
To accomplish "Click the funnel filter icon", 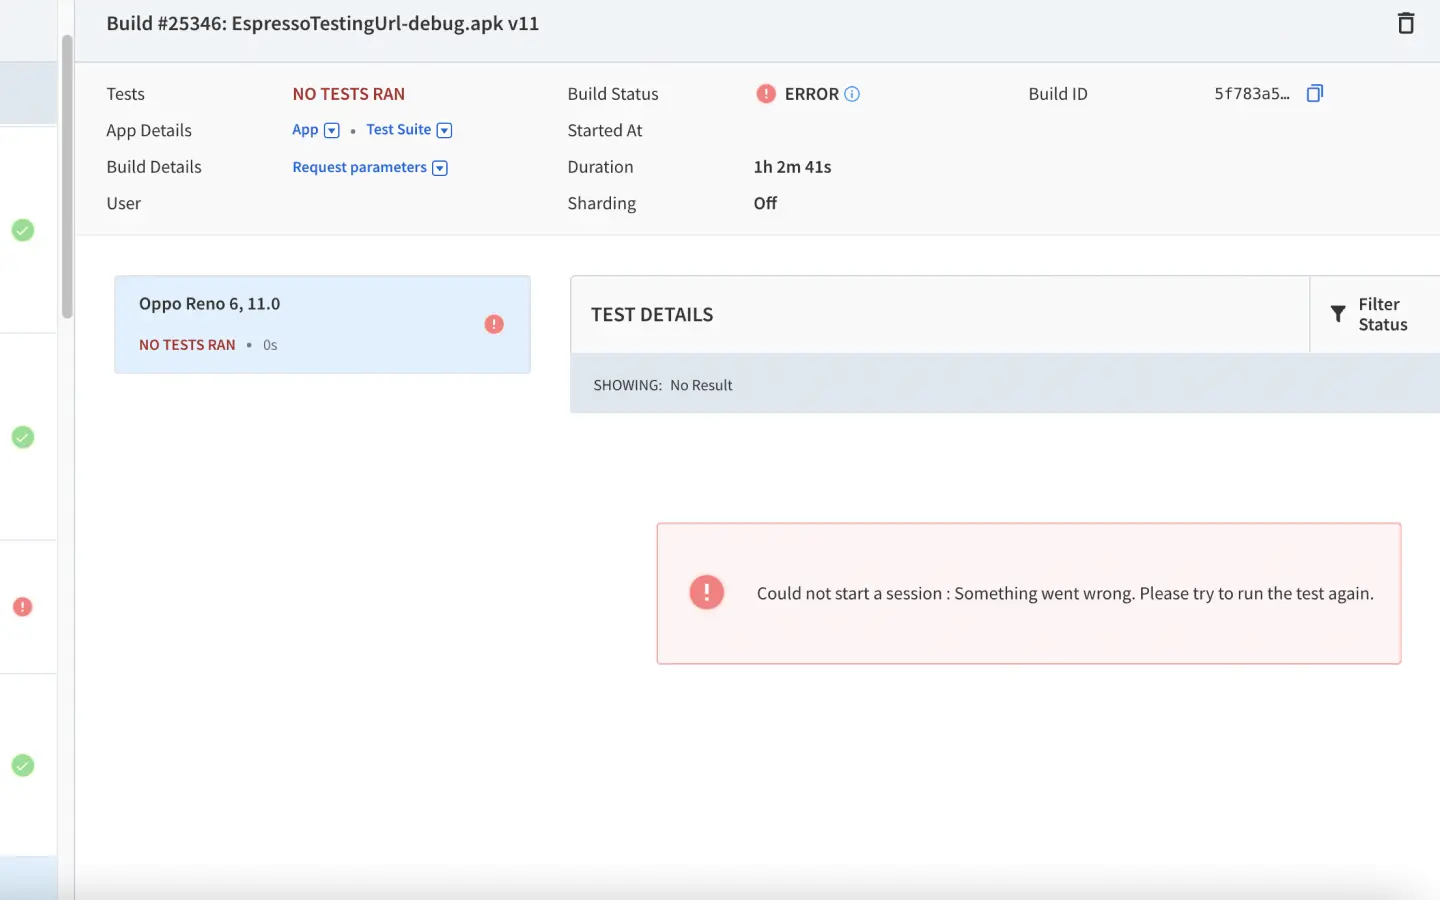I will pyautogui.click(x=1338, y=314).
